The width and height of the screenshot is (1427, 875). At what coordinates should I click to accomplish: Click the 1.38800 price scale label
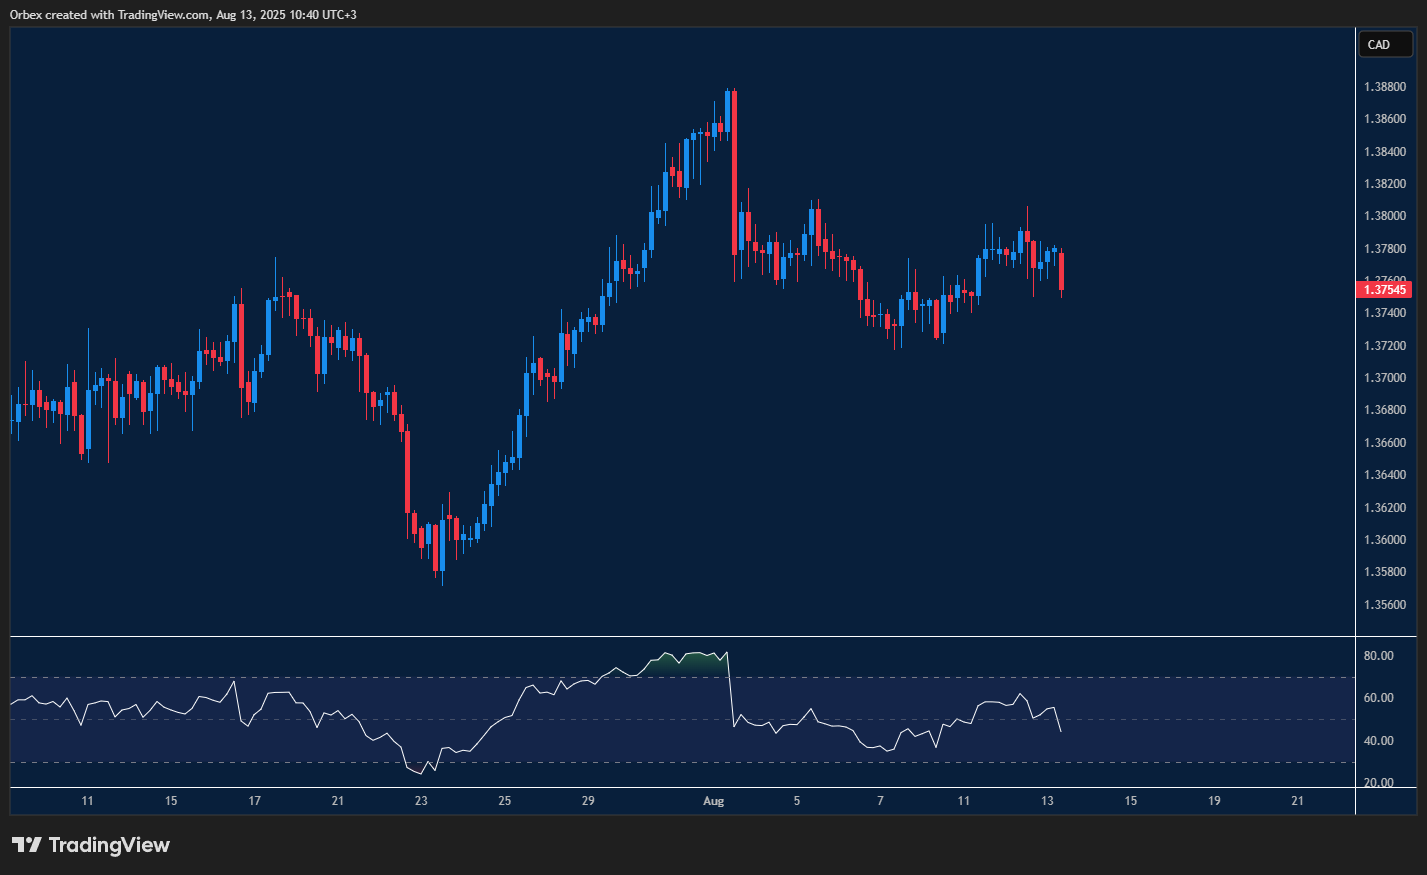[1384, 87]
